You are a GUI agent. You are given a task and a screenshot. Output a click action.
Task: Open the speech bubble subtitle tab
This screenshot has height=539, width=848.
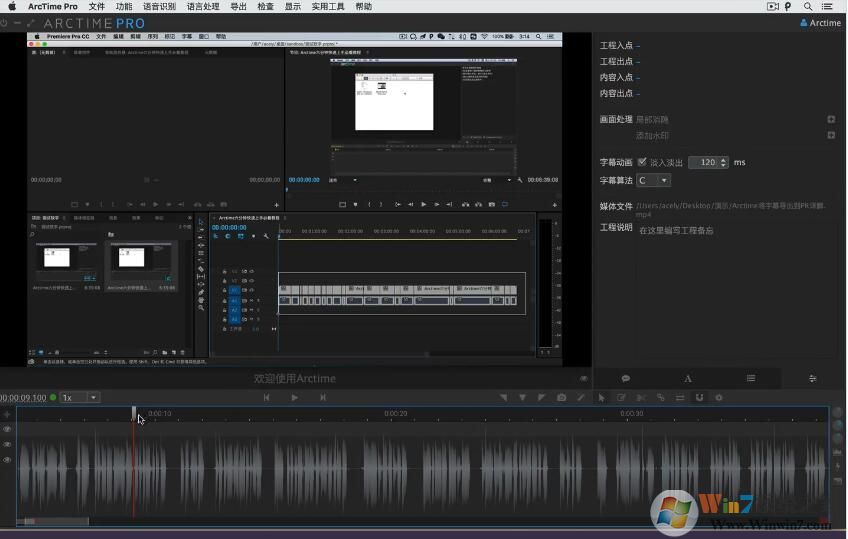point(625,379)
